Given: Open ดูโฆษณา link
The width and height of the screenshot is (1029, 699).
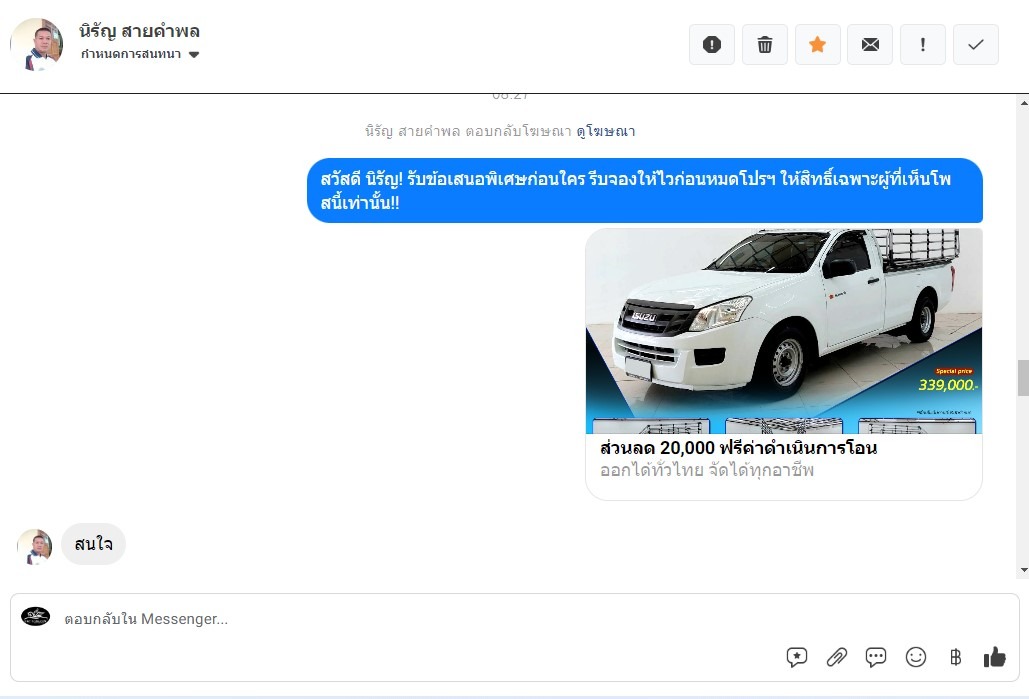Looking at the screenshot, I should coord(606,131).
